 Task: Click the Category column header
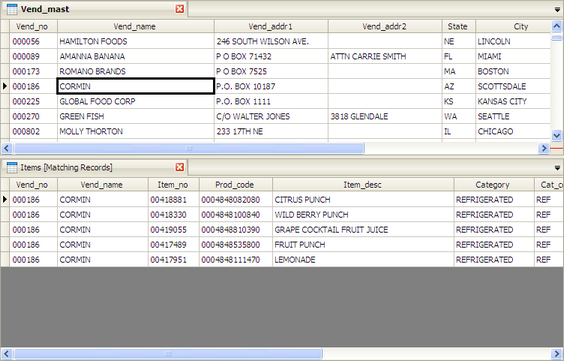point(494,184)
